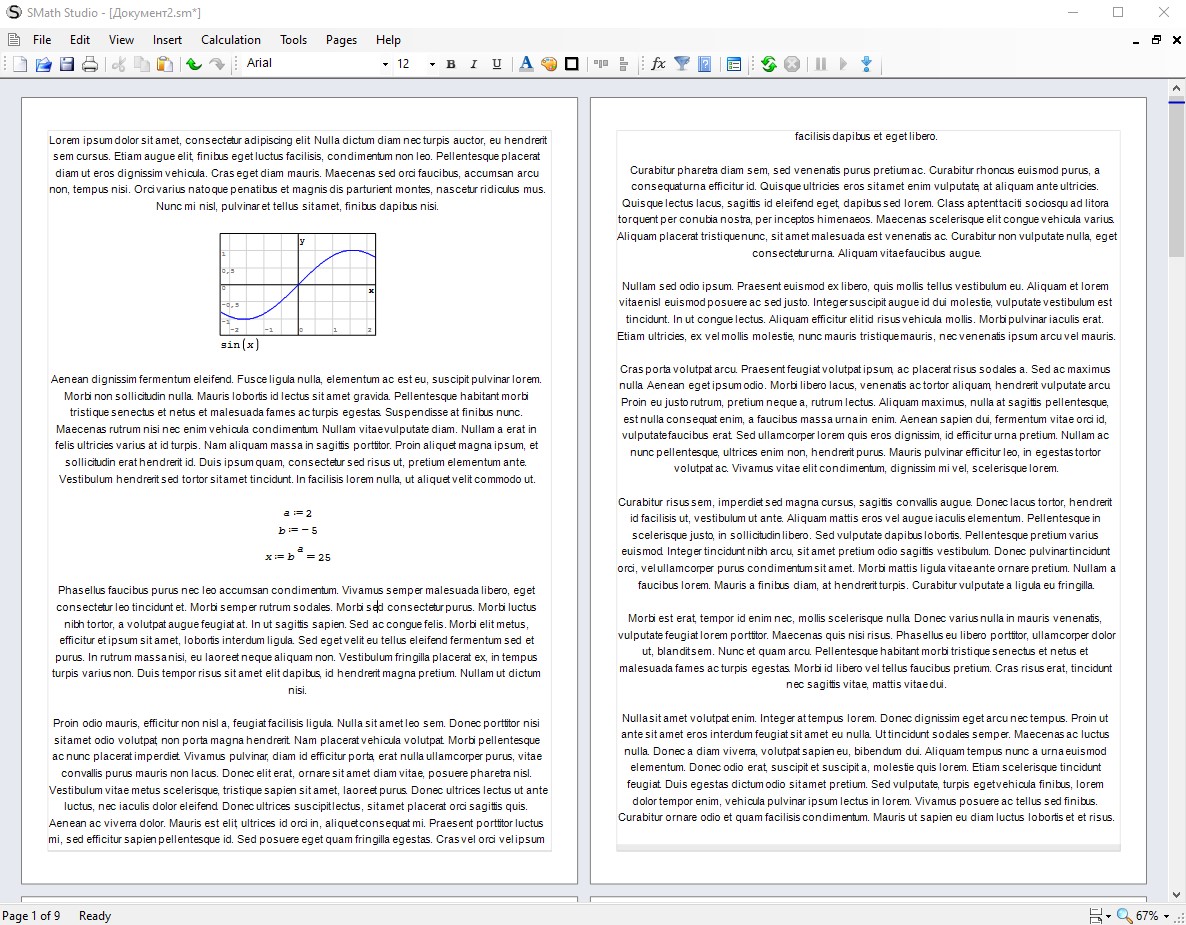
Task: Click the Undo green arrow icon
Action: pos(194,64)
